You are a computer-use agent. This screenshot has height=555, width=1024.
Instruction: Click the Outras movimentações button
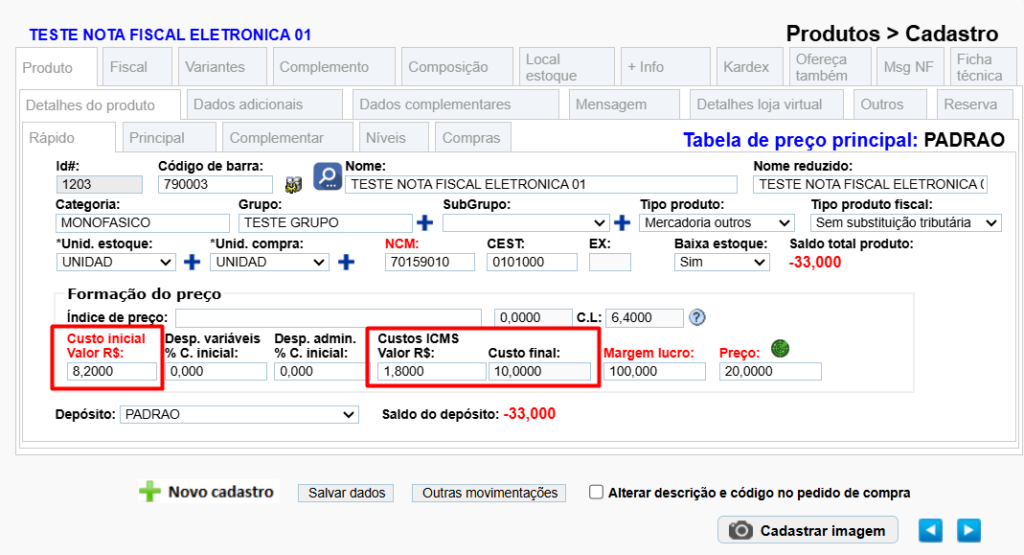click(x=489, y=493)
